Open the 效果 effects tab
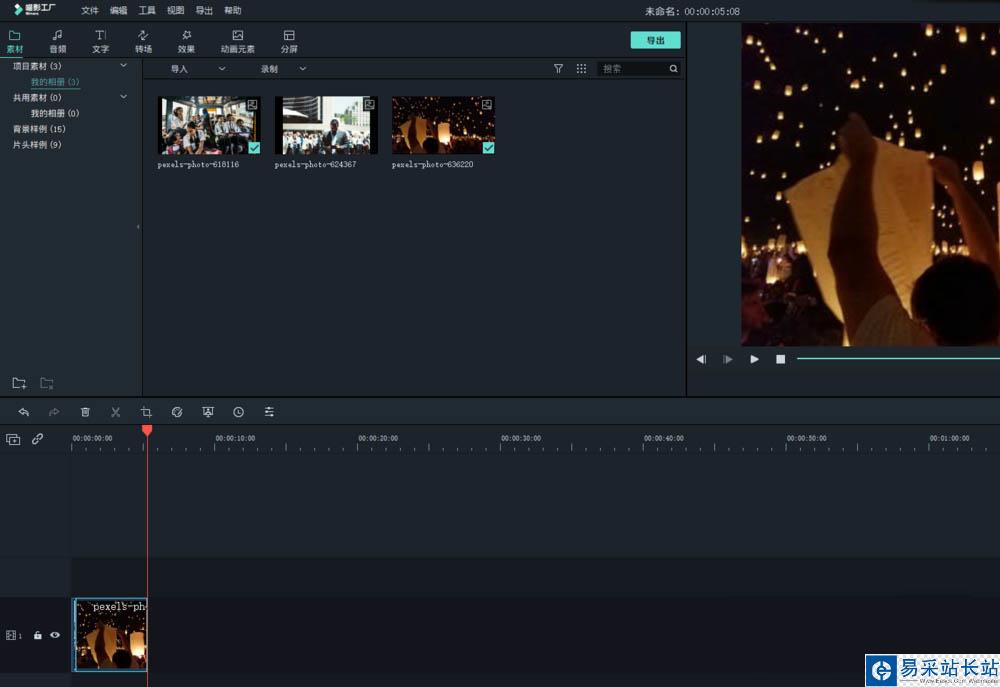 186,41
